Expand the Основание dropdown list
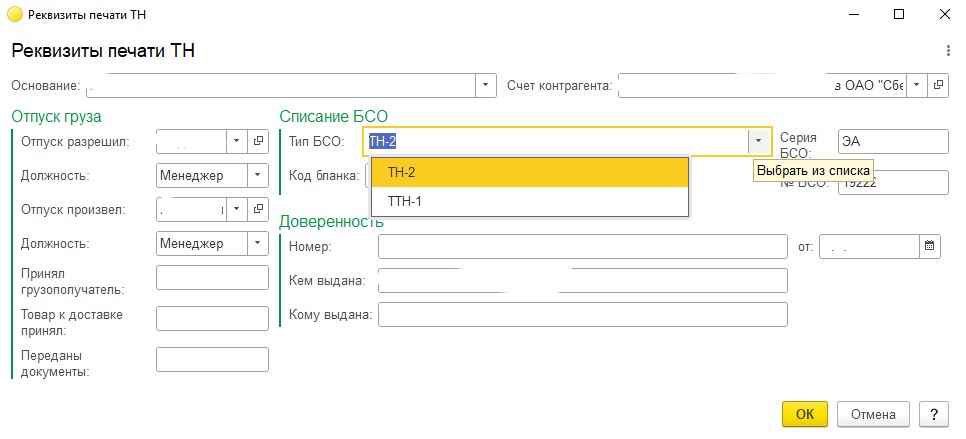This screenshot has width=966, height=439. 486,86
